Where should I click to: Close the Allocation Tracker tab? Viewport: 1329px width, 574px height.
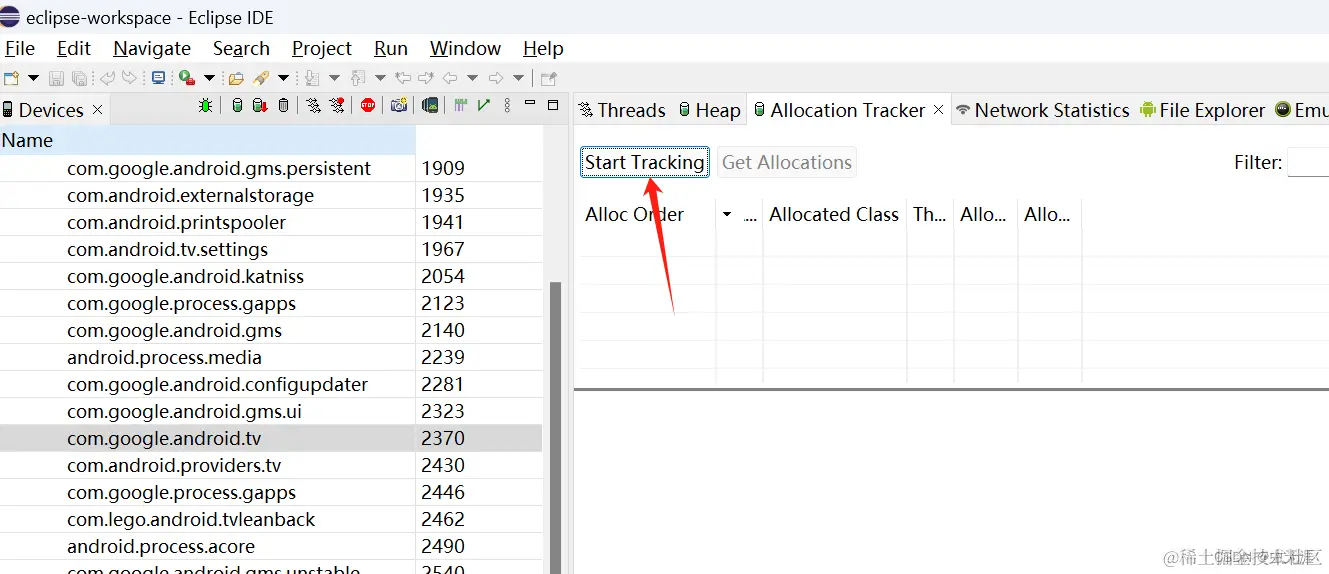tap(939, 110)
